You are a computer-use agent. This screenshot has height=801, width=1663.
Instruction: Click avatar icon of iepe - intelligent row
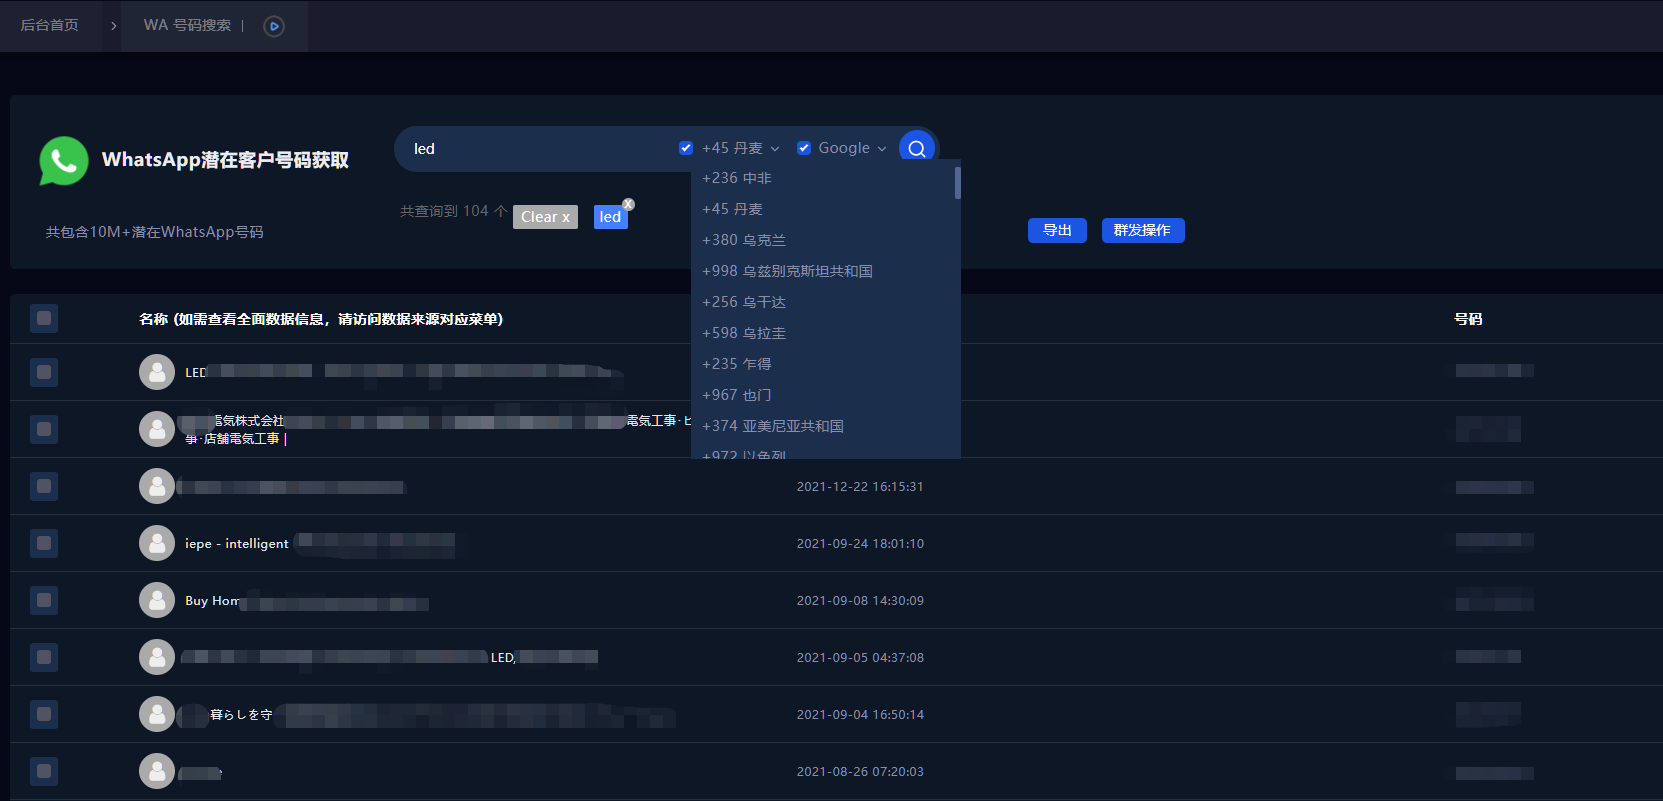tap(157, 543)
